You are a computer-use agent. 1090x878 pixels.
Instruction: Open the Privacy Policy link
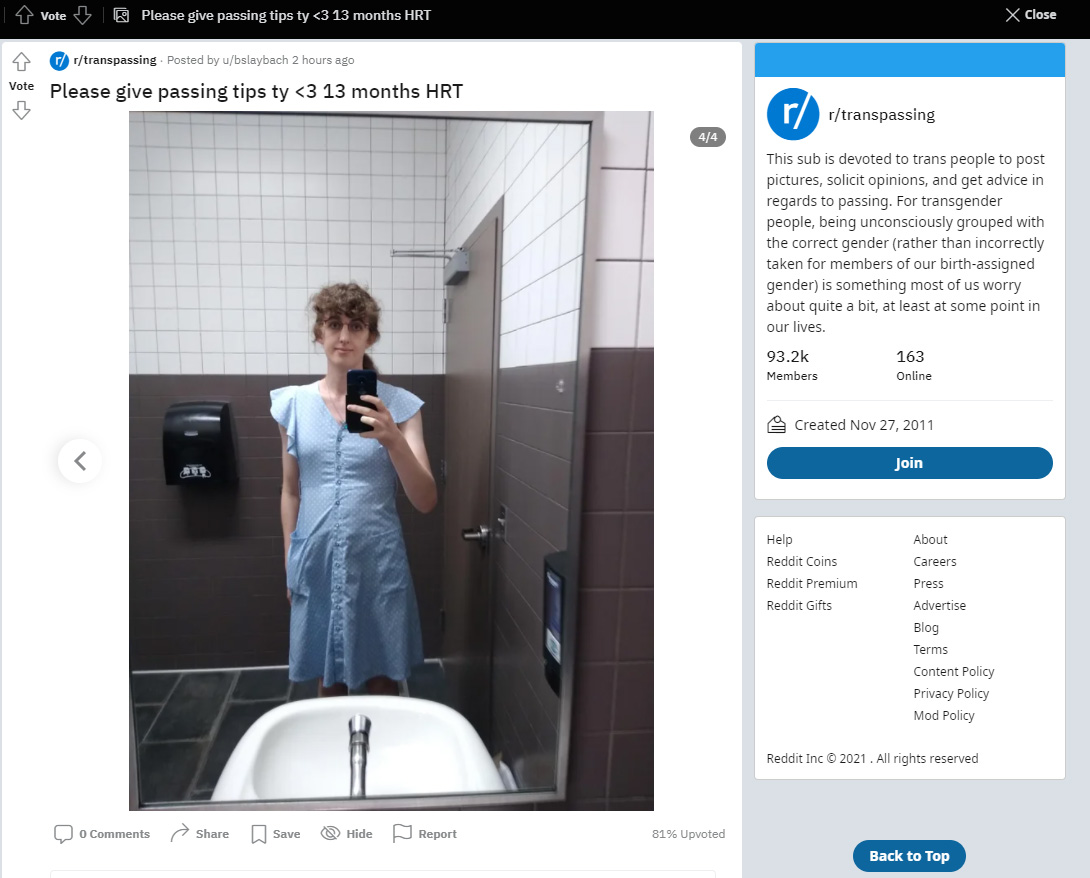[951, 693]
